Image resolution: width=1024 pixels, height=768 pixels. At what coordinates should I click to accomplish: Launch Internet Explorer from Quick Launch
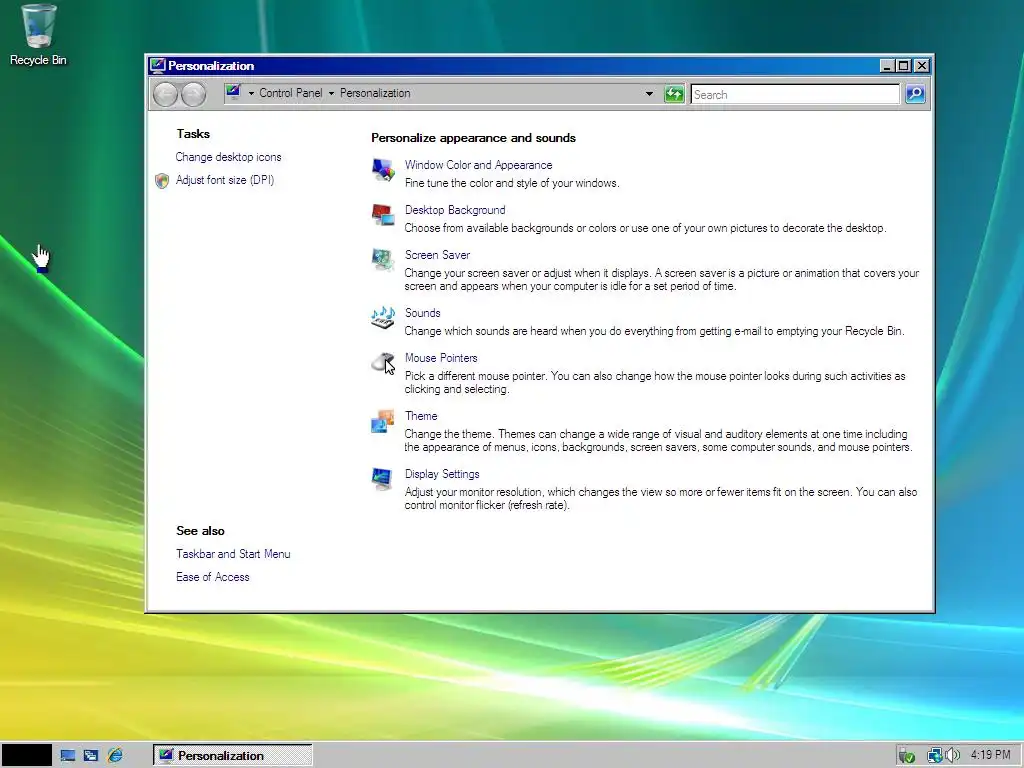[115, 756]
